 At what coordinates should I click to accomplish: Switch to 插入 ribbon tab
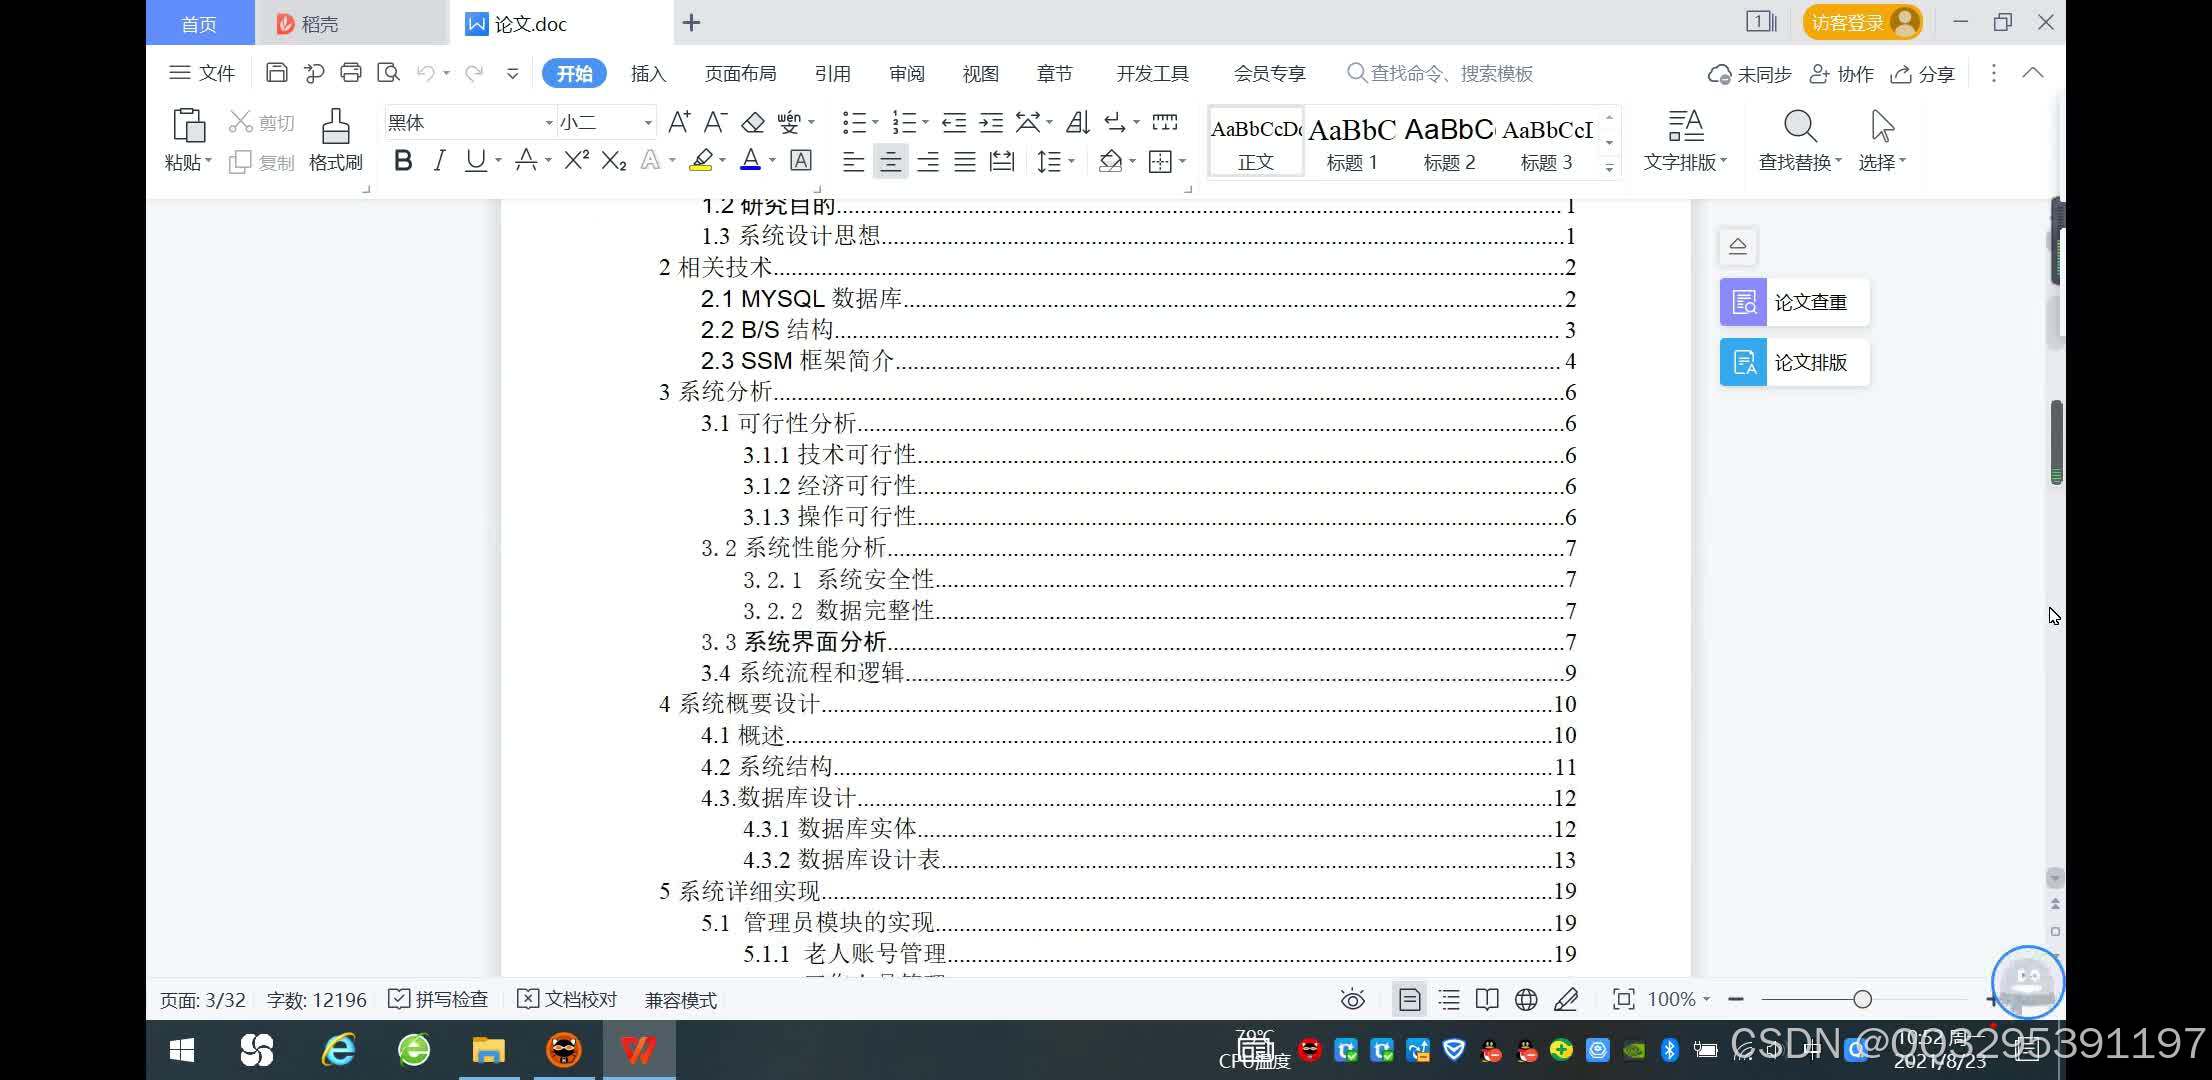[x=648, y=73]
